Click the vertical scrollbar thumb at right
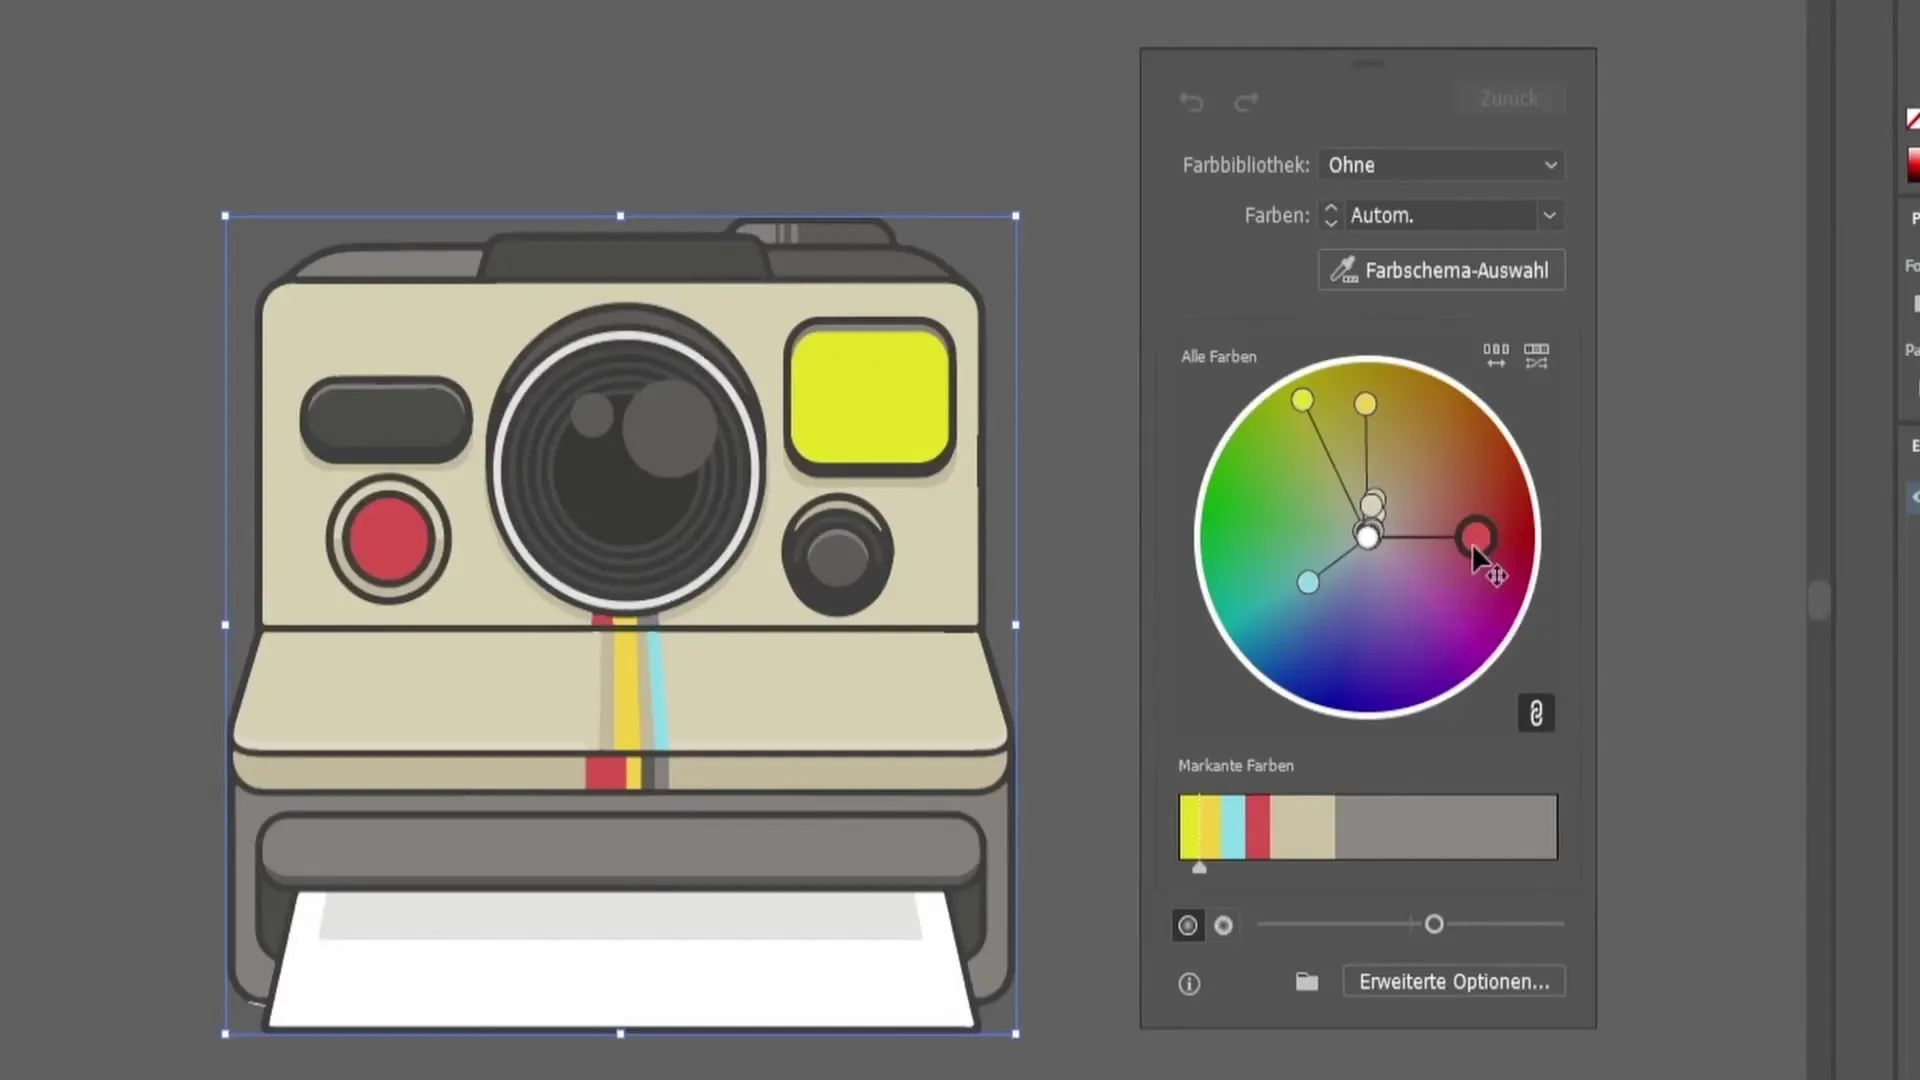 (1819, 601)
